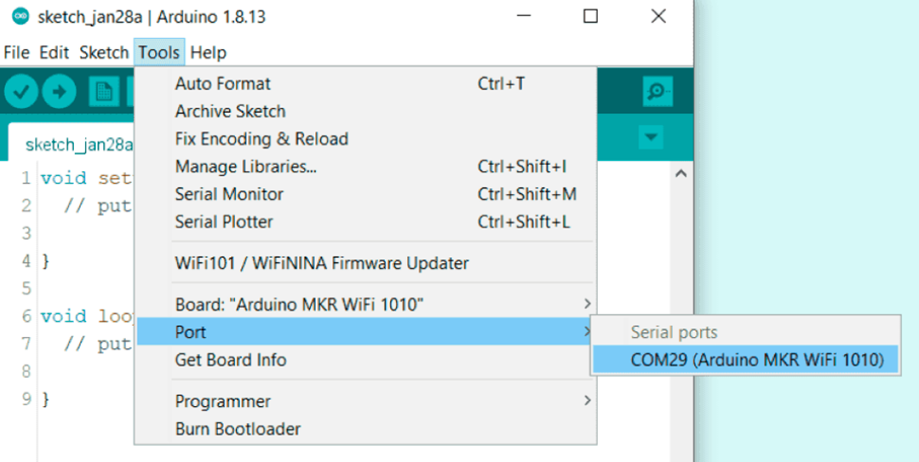The width and height of the screenshot is (919, 462).
Task: Click the editor scrollbar up arrow
Action: pos(681,174)
